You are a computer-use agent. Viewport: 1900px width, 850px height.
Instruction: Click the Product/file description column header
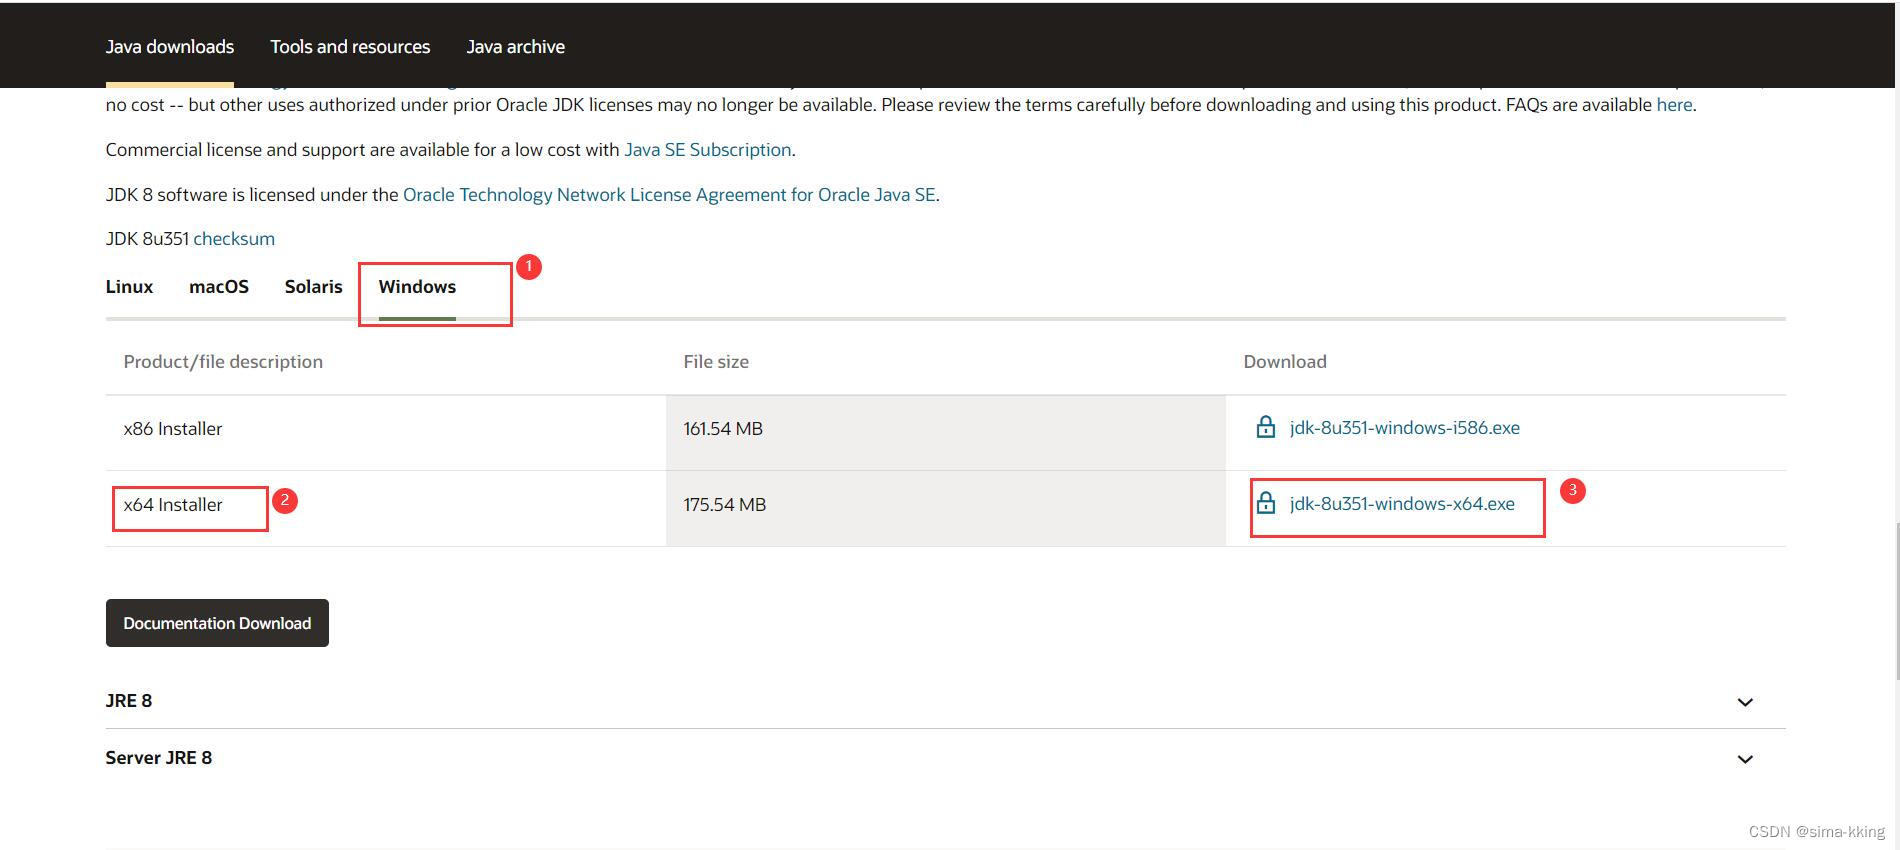click(223, 362)
